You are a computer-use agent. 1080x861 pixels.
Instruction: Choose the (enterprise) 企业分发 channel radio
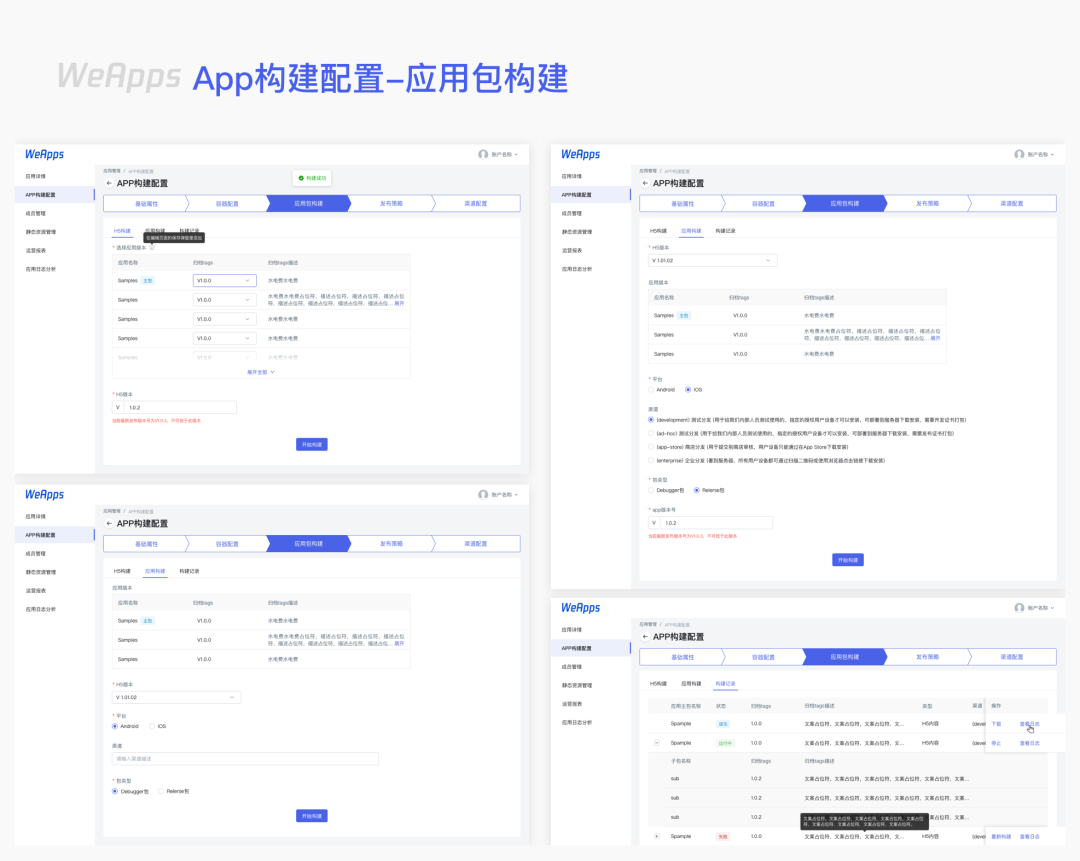651,460
